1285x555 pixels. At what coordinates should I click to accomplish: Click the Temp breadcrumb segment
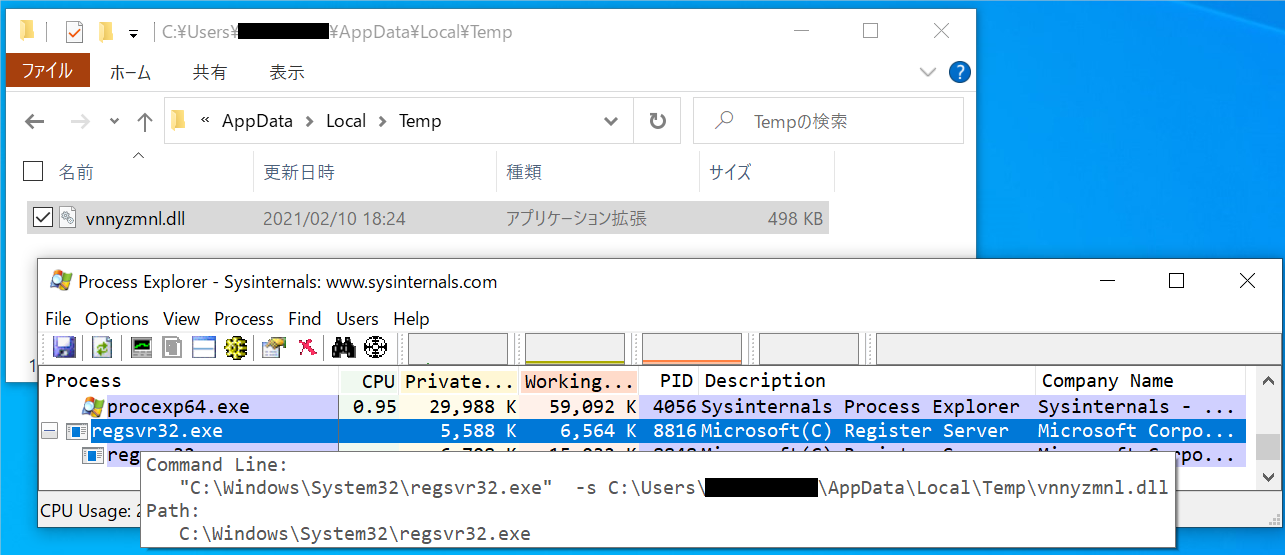point(420,121)
